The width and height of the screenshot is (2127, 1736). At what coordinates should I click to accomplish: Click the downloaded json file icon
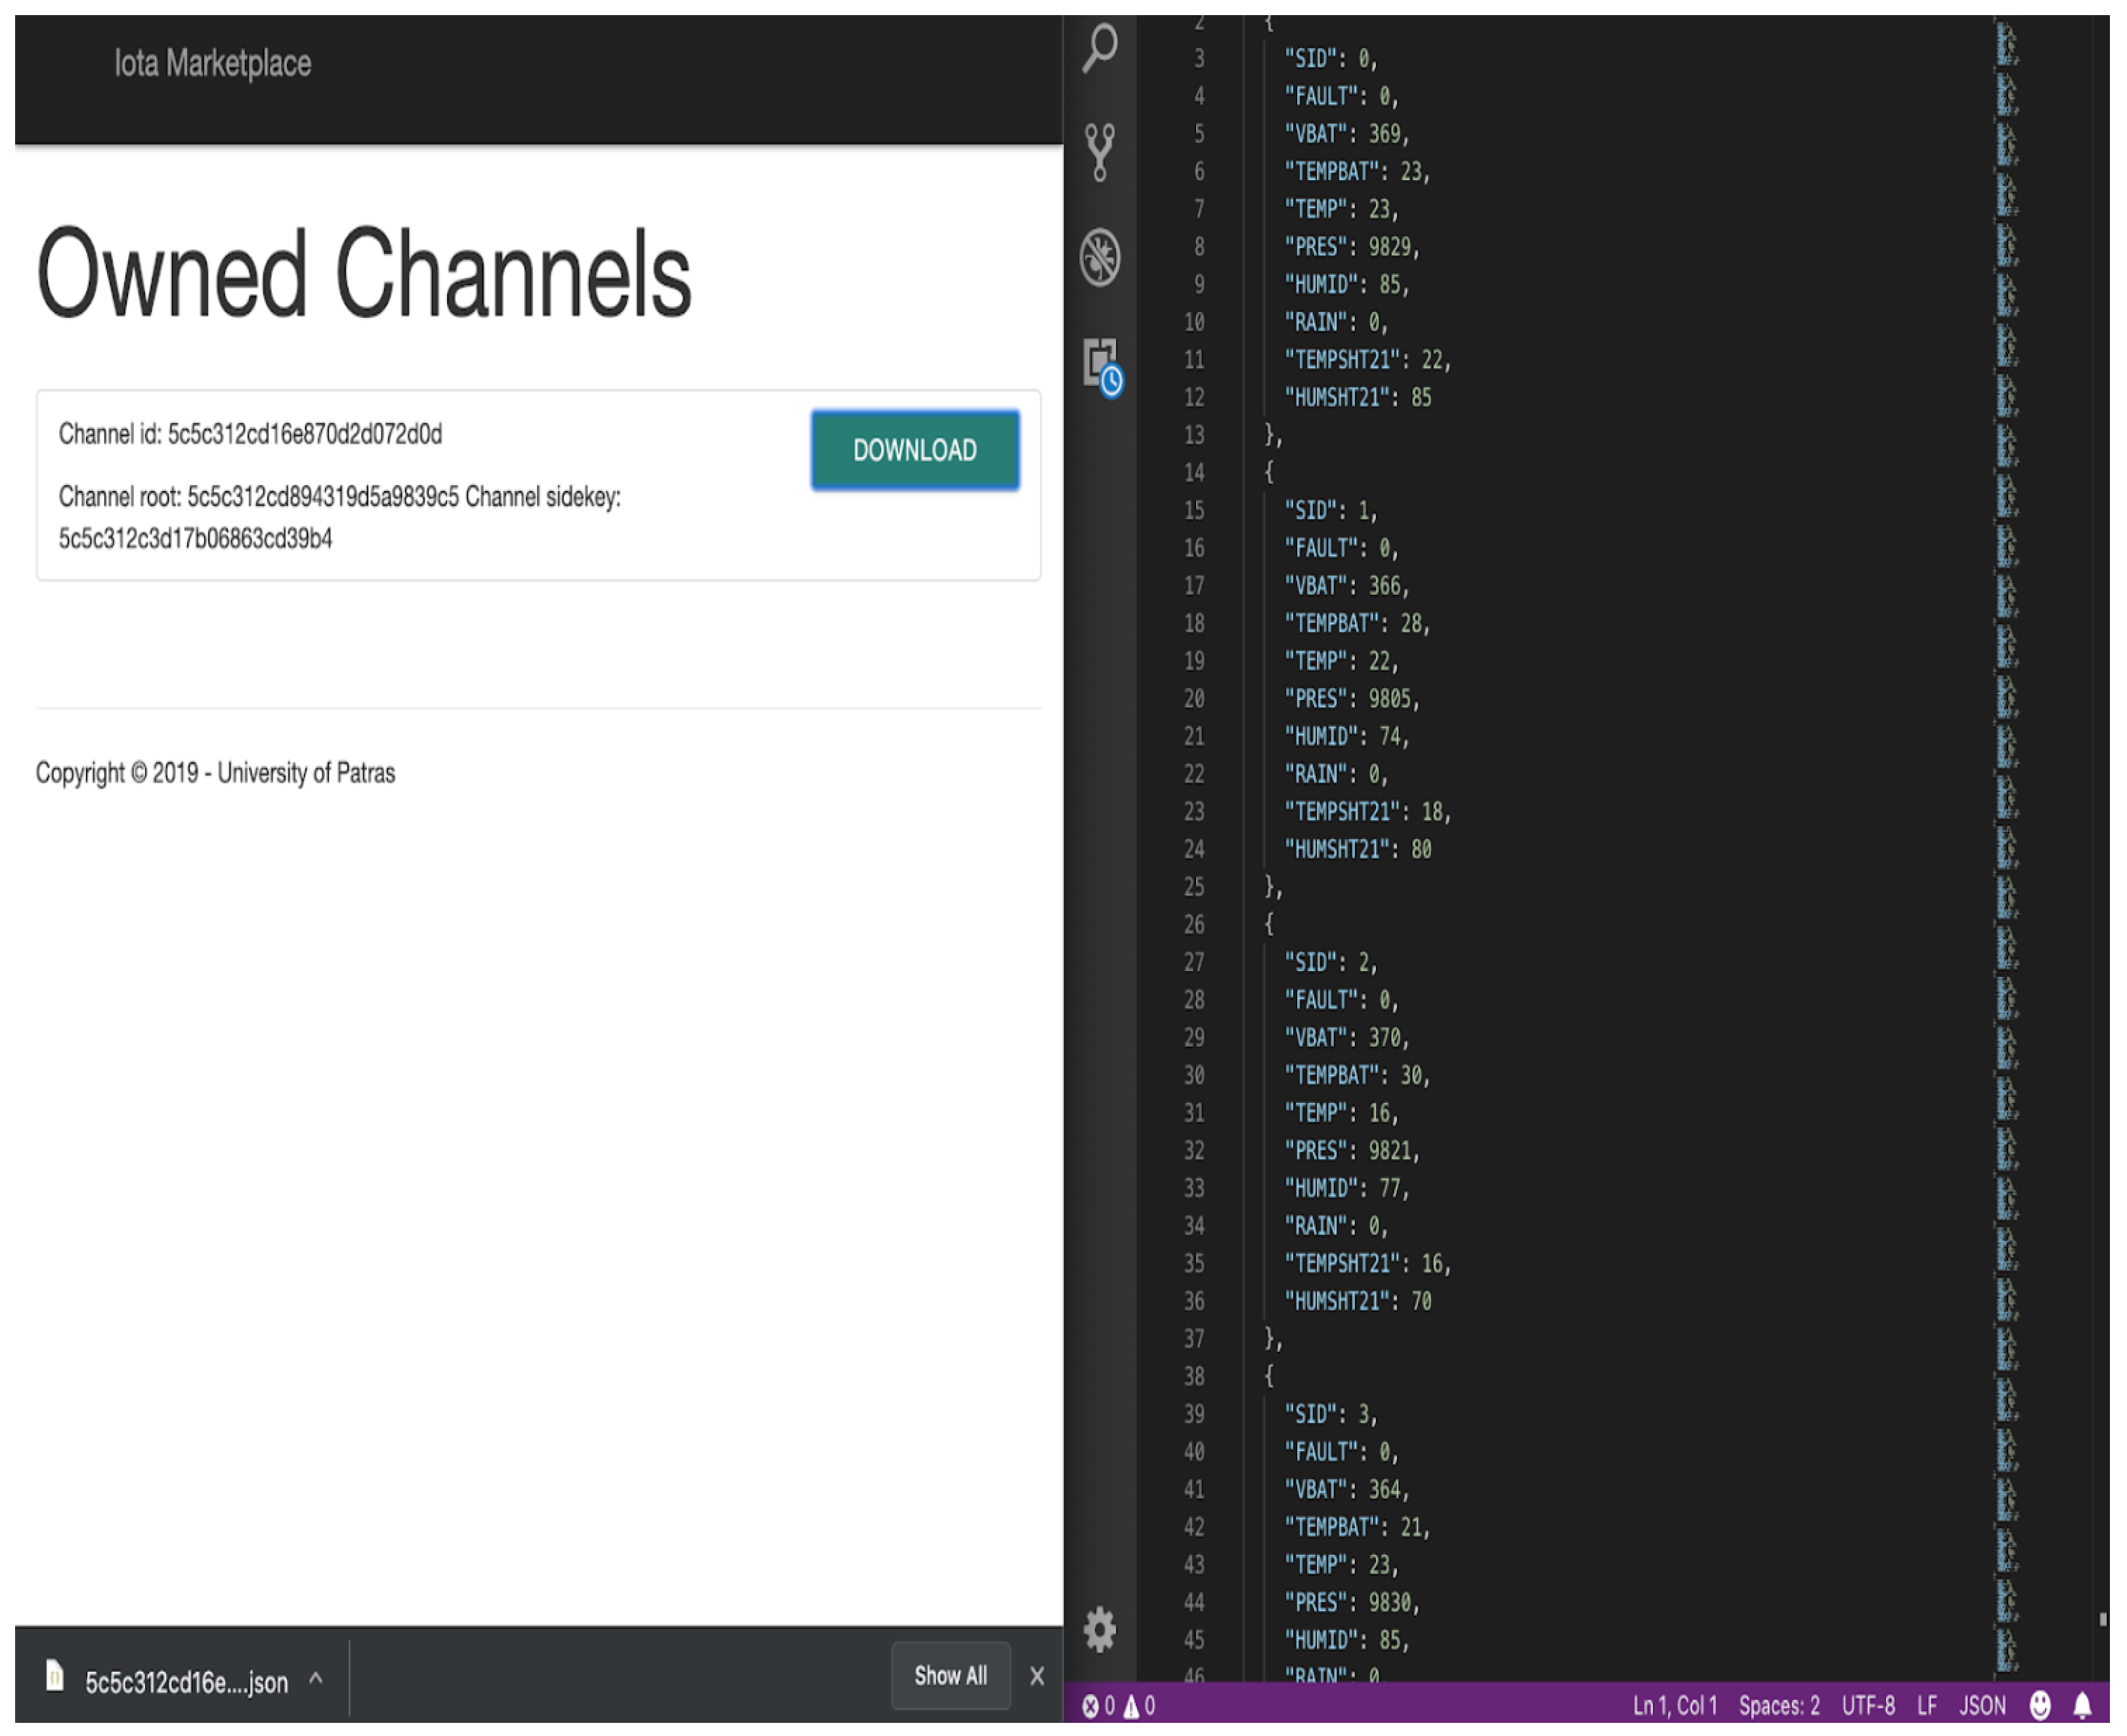click(x=56, y=1676)
